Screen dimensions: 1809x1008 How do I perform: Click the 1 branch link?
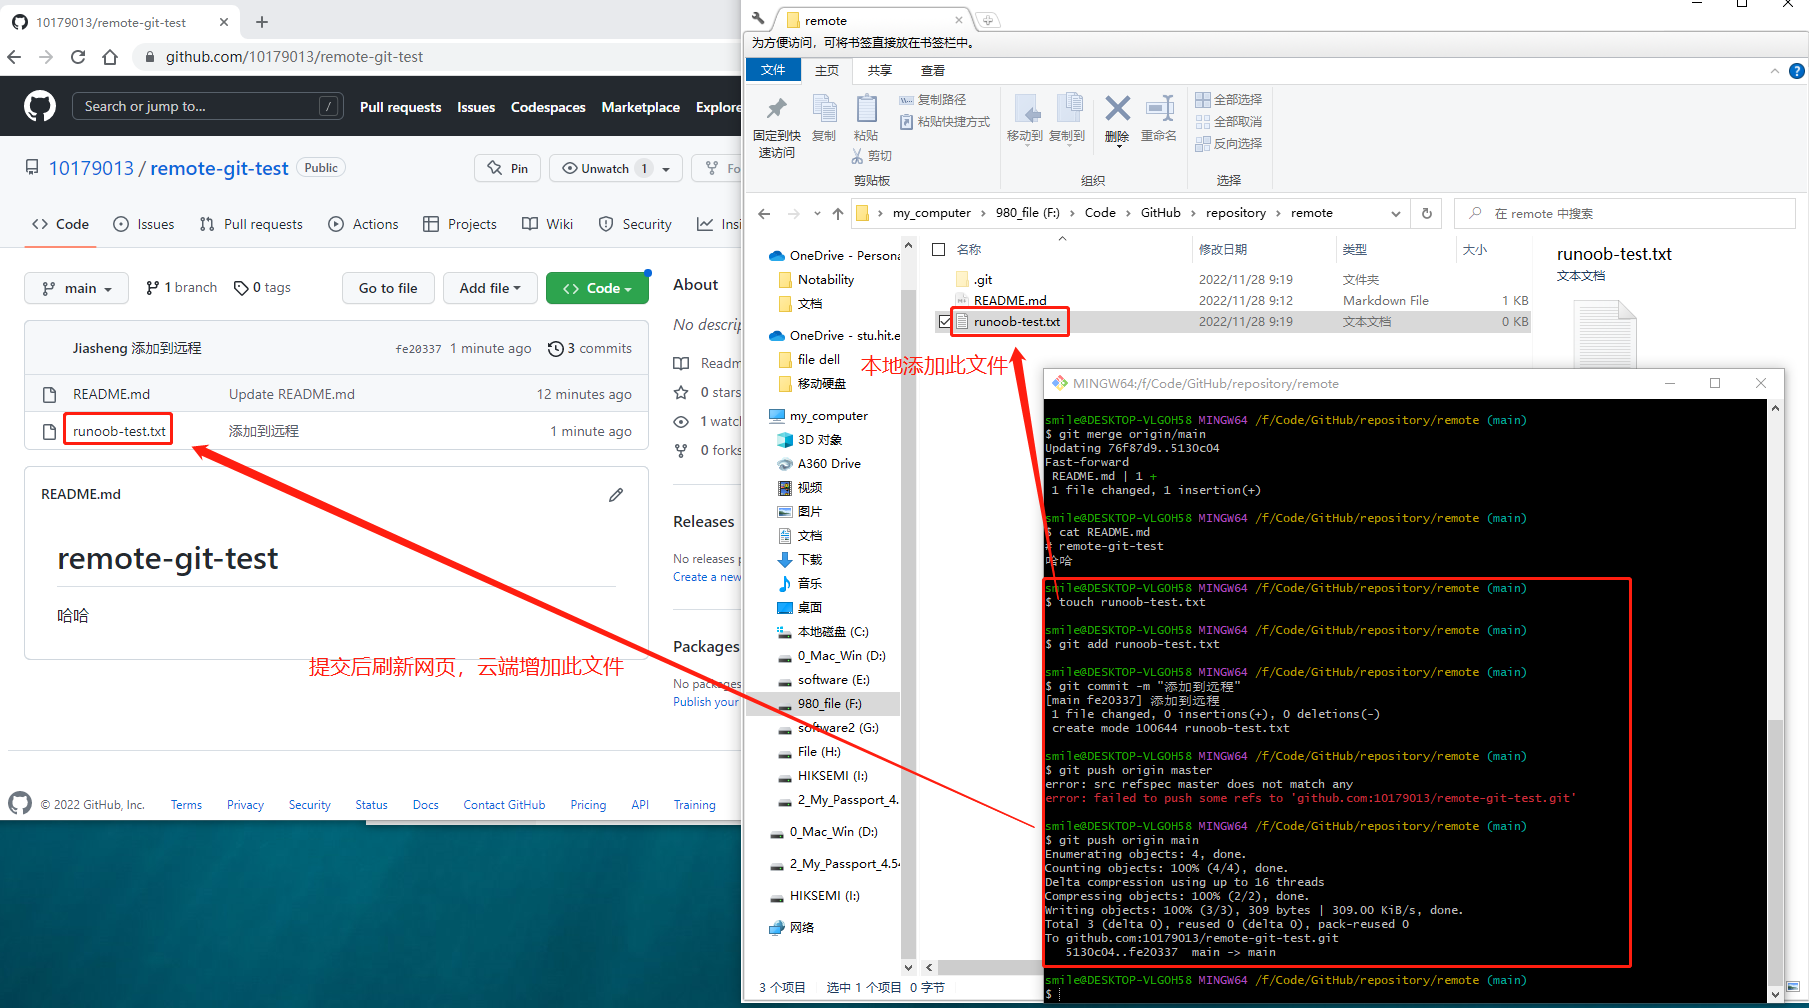181,288
